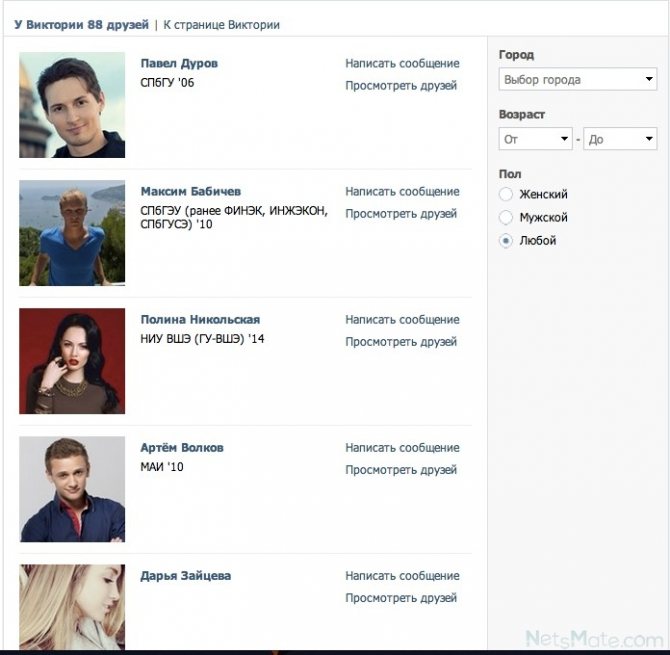670x655 pixels.
Task: Просмотреть друзей of Артём Волков
Action: [401, 470]
